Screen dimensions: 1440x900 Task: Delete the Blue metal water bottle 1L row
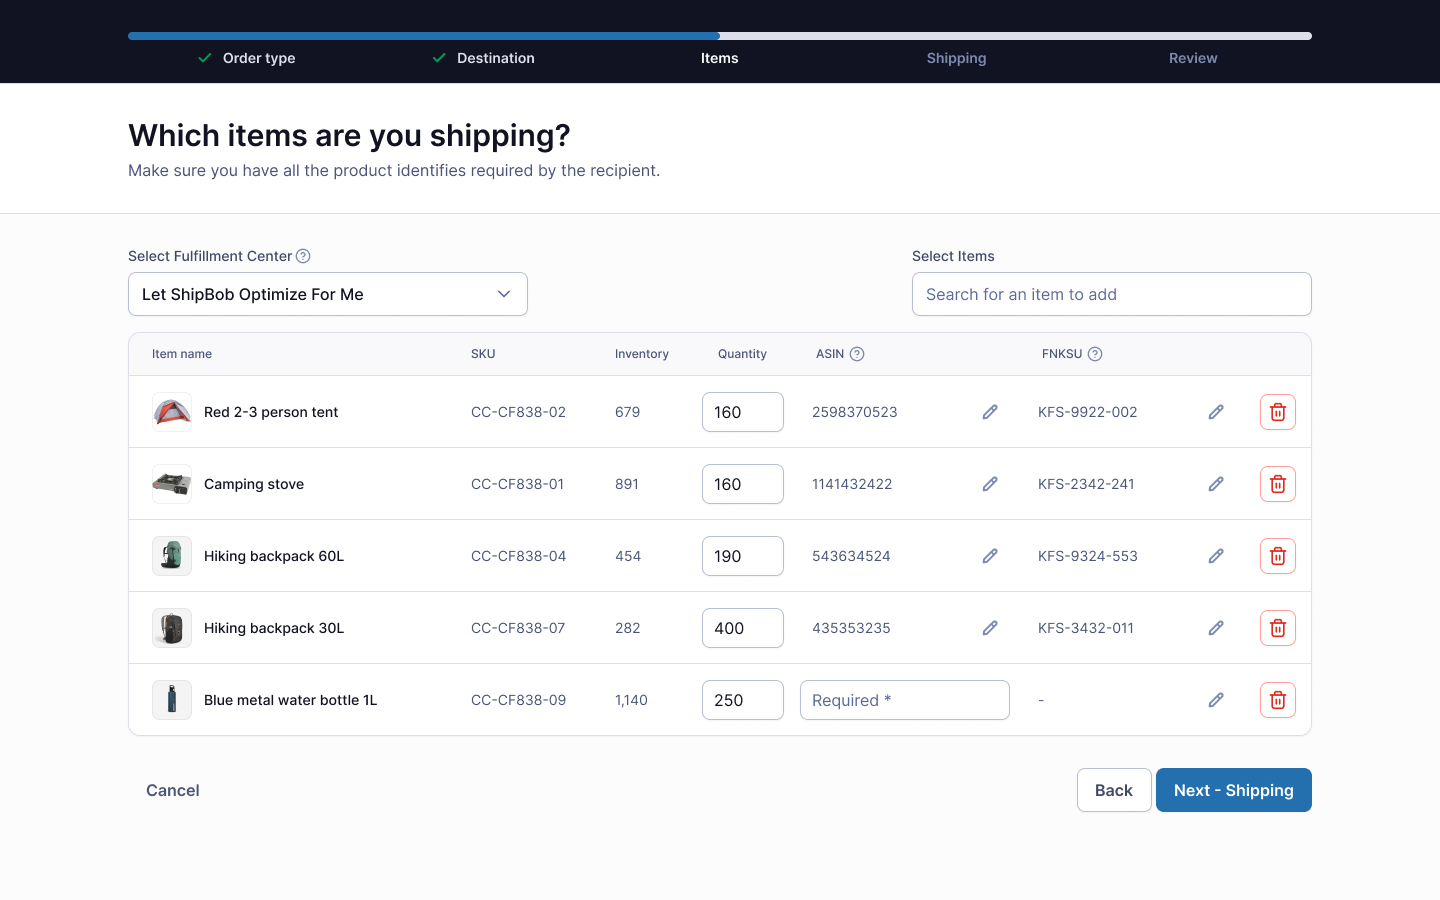pos(1277,700)
